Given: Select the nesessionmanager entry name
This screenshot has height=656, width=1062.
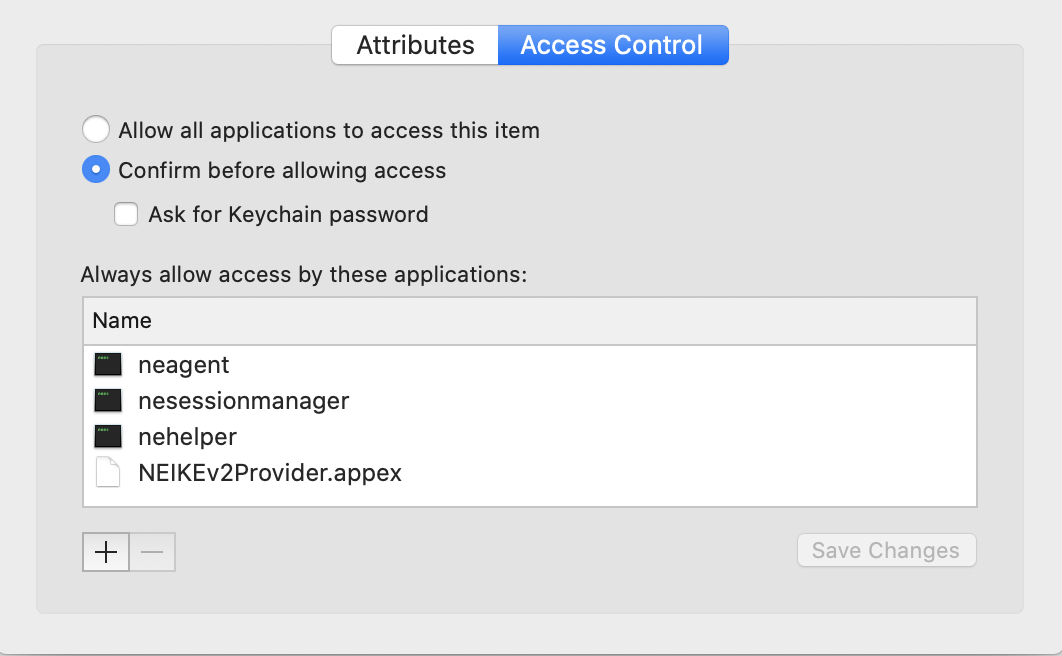Looking at the screenshot, I should (243, 401).
